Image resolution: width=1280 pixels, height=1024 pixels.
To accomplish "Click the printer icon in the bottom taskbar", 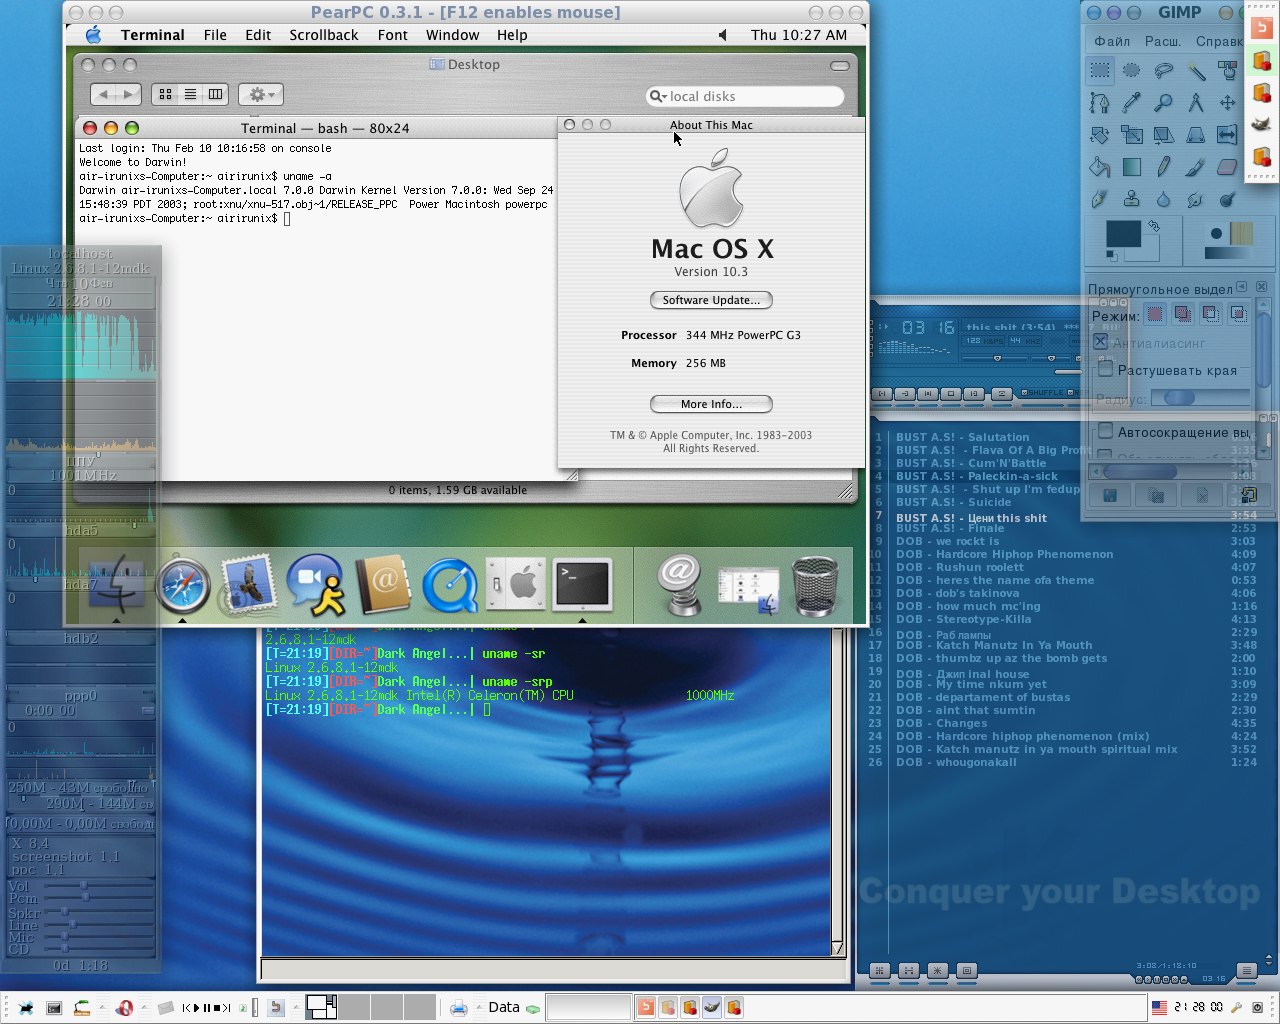I will tap(458, 1008).
